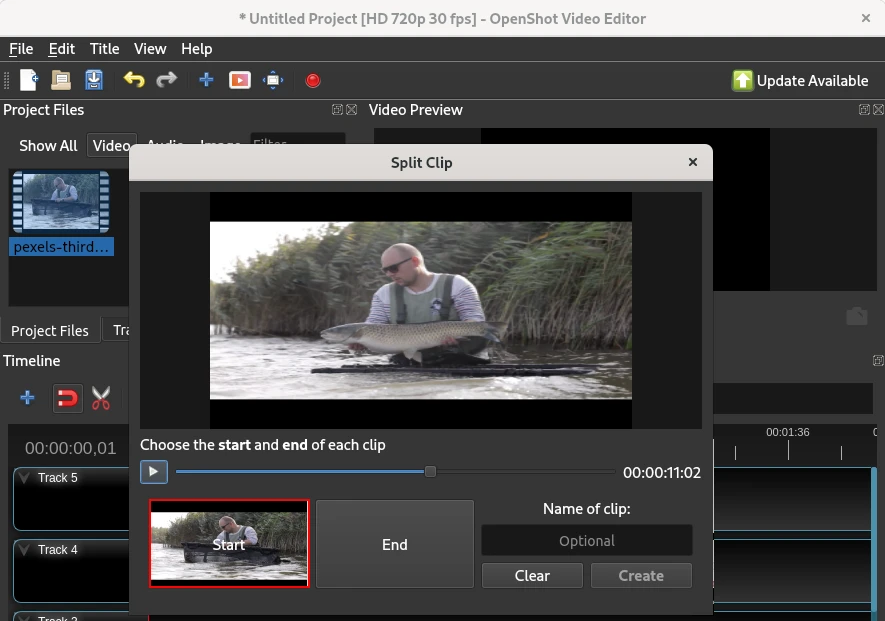Click the Clear button

[x=532, y=576]
